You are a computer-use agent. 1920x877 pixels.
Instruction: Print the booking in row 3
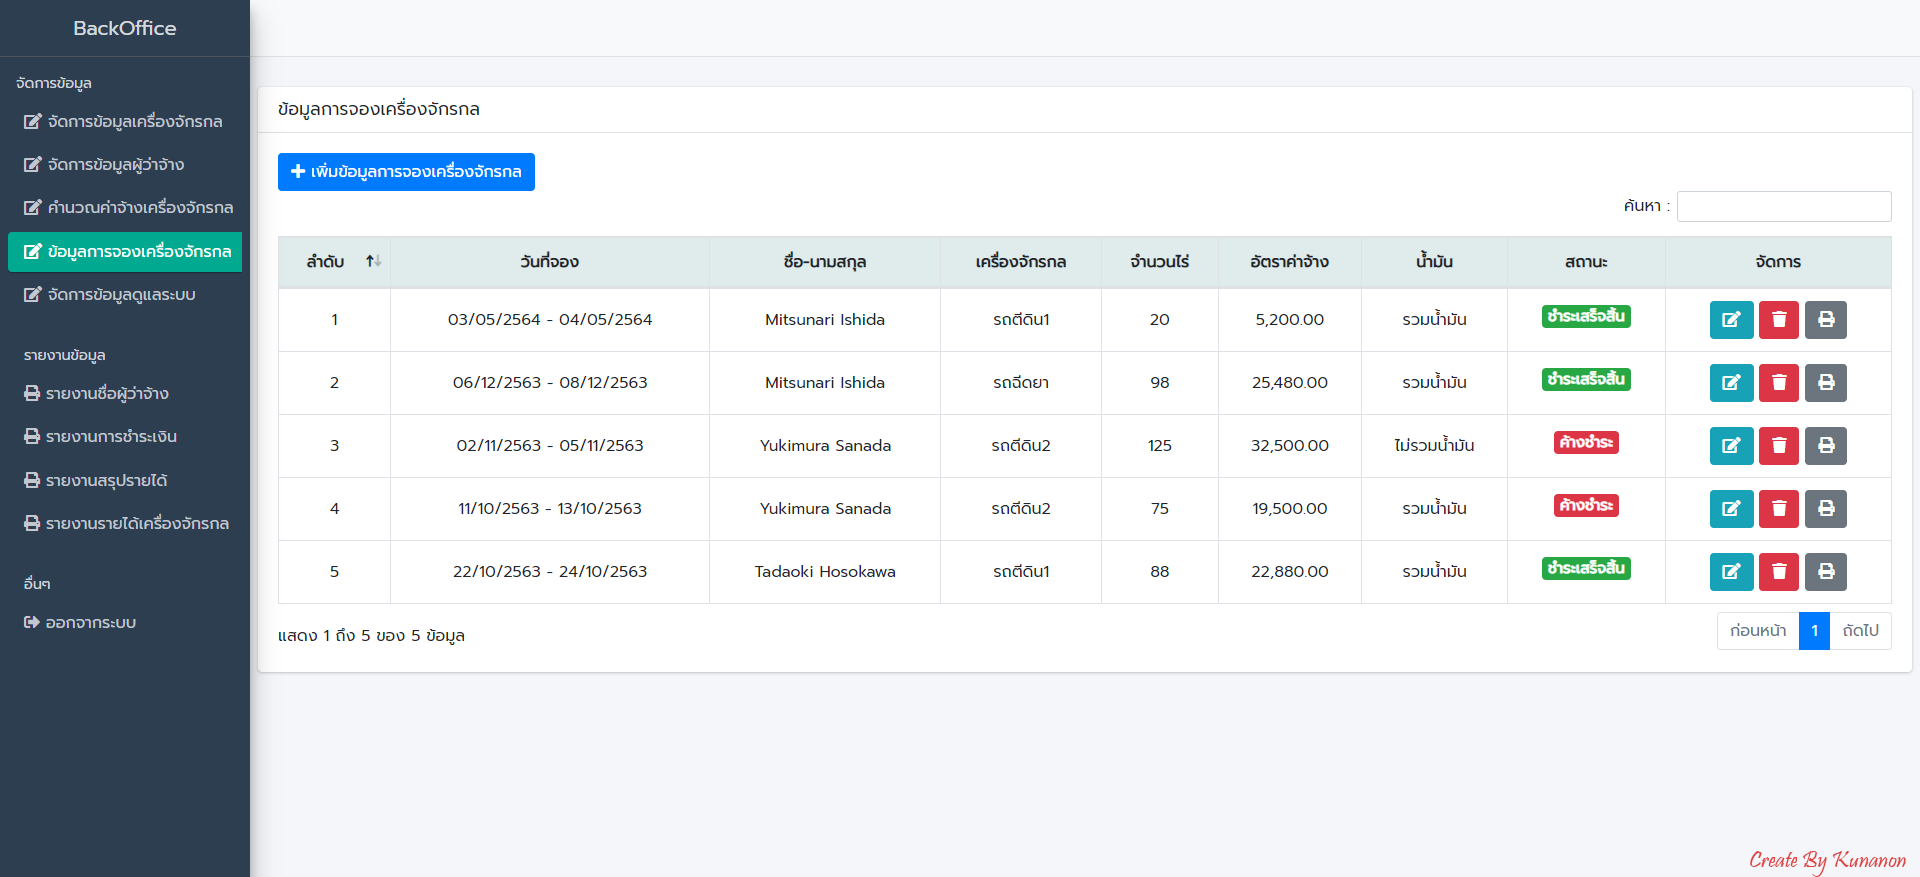[1825, 446]
